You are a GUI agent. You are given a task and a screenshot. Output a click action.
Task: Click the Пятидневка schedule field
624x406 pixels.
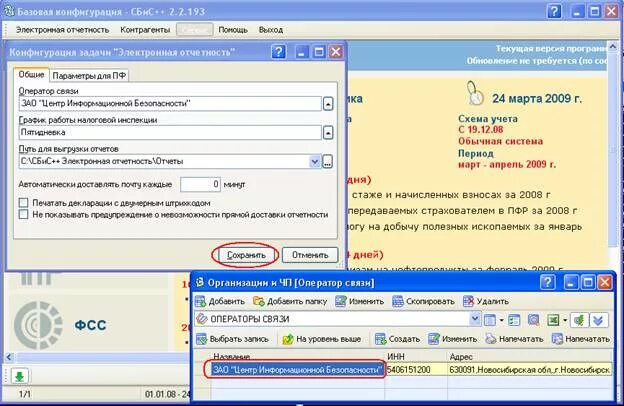point(170,132)
